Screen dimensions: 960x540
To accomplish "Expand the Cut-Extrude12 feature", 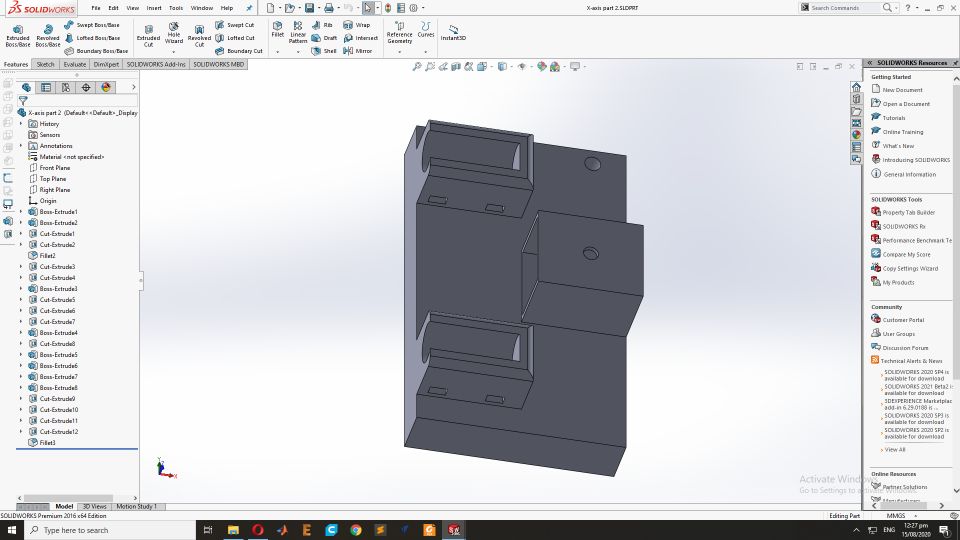I will 21,432.
